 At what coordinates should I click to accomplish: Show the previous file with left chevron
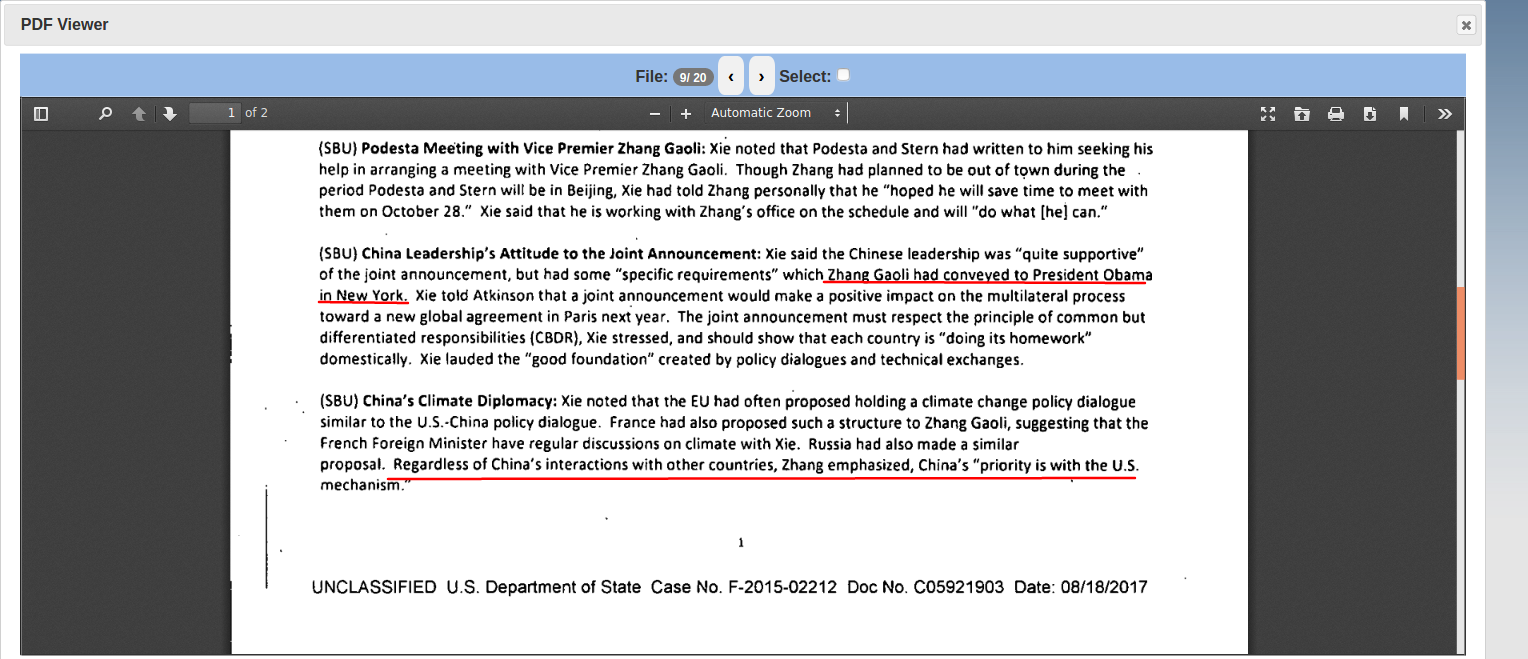click(x=731, y=76)
